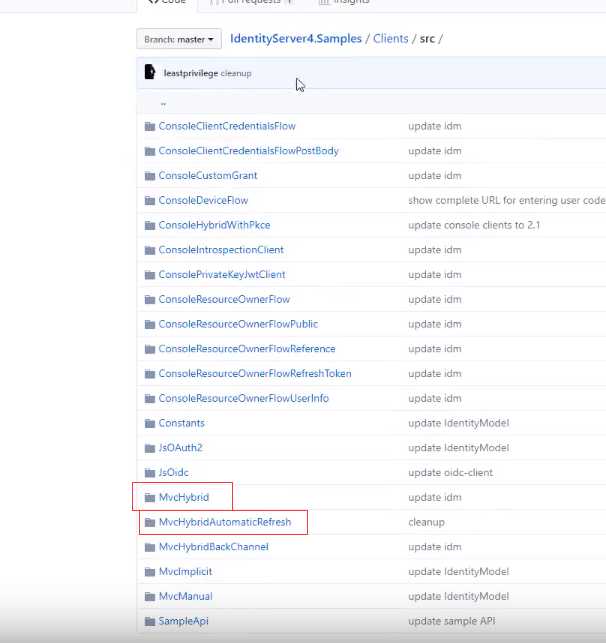Click the folder icon beside MvcHybridBackChannel
Image resolution: width=606 pixels, height=643 pixels.
pyautogui.click(x=150, y=547)
